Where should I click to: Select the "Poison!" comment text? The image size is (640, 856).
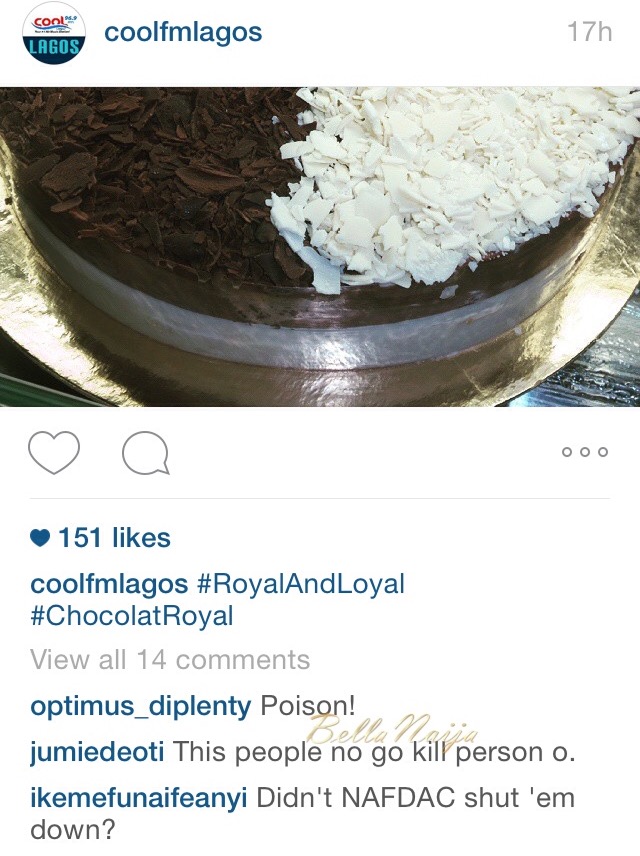coord(308,706)
